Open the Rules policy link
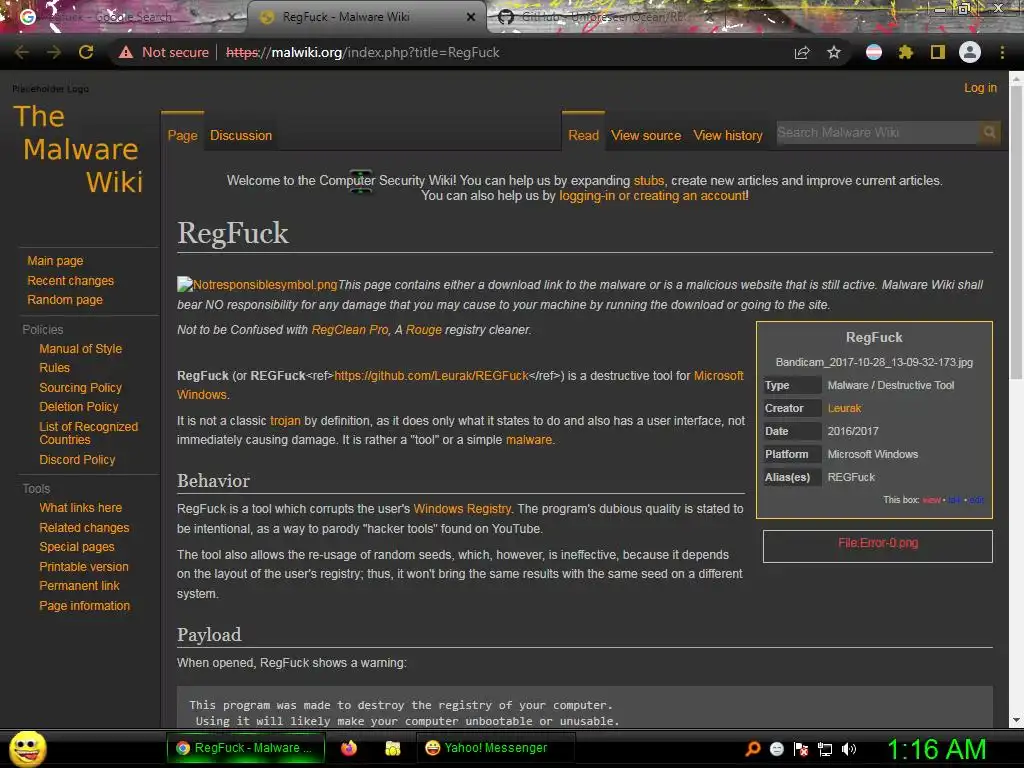1024x768 pixels. tap(54, 368)
